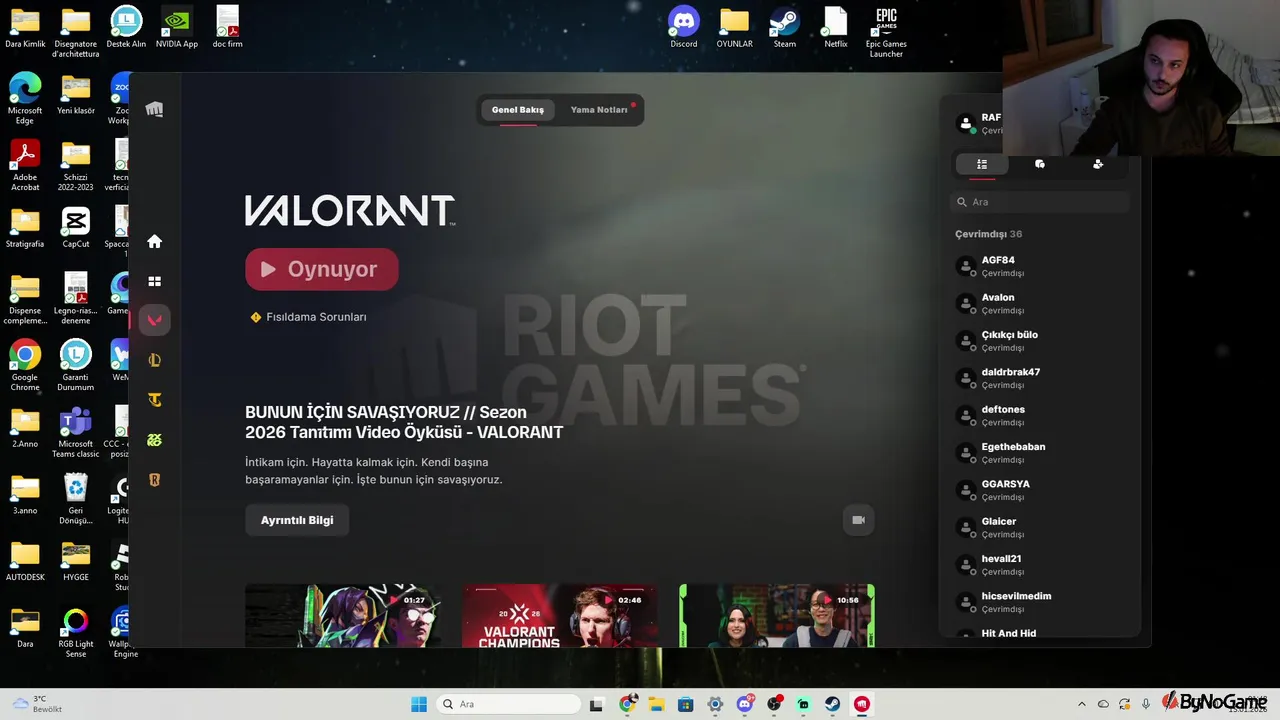Open the all games grid icon
This screenshot has width=1280, height=720.
154,281
